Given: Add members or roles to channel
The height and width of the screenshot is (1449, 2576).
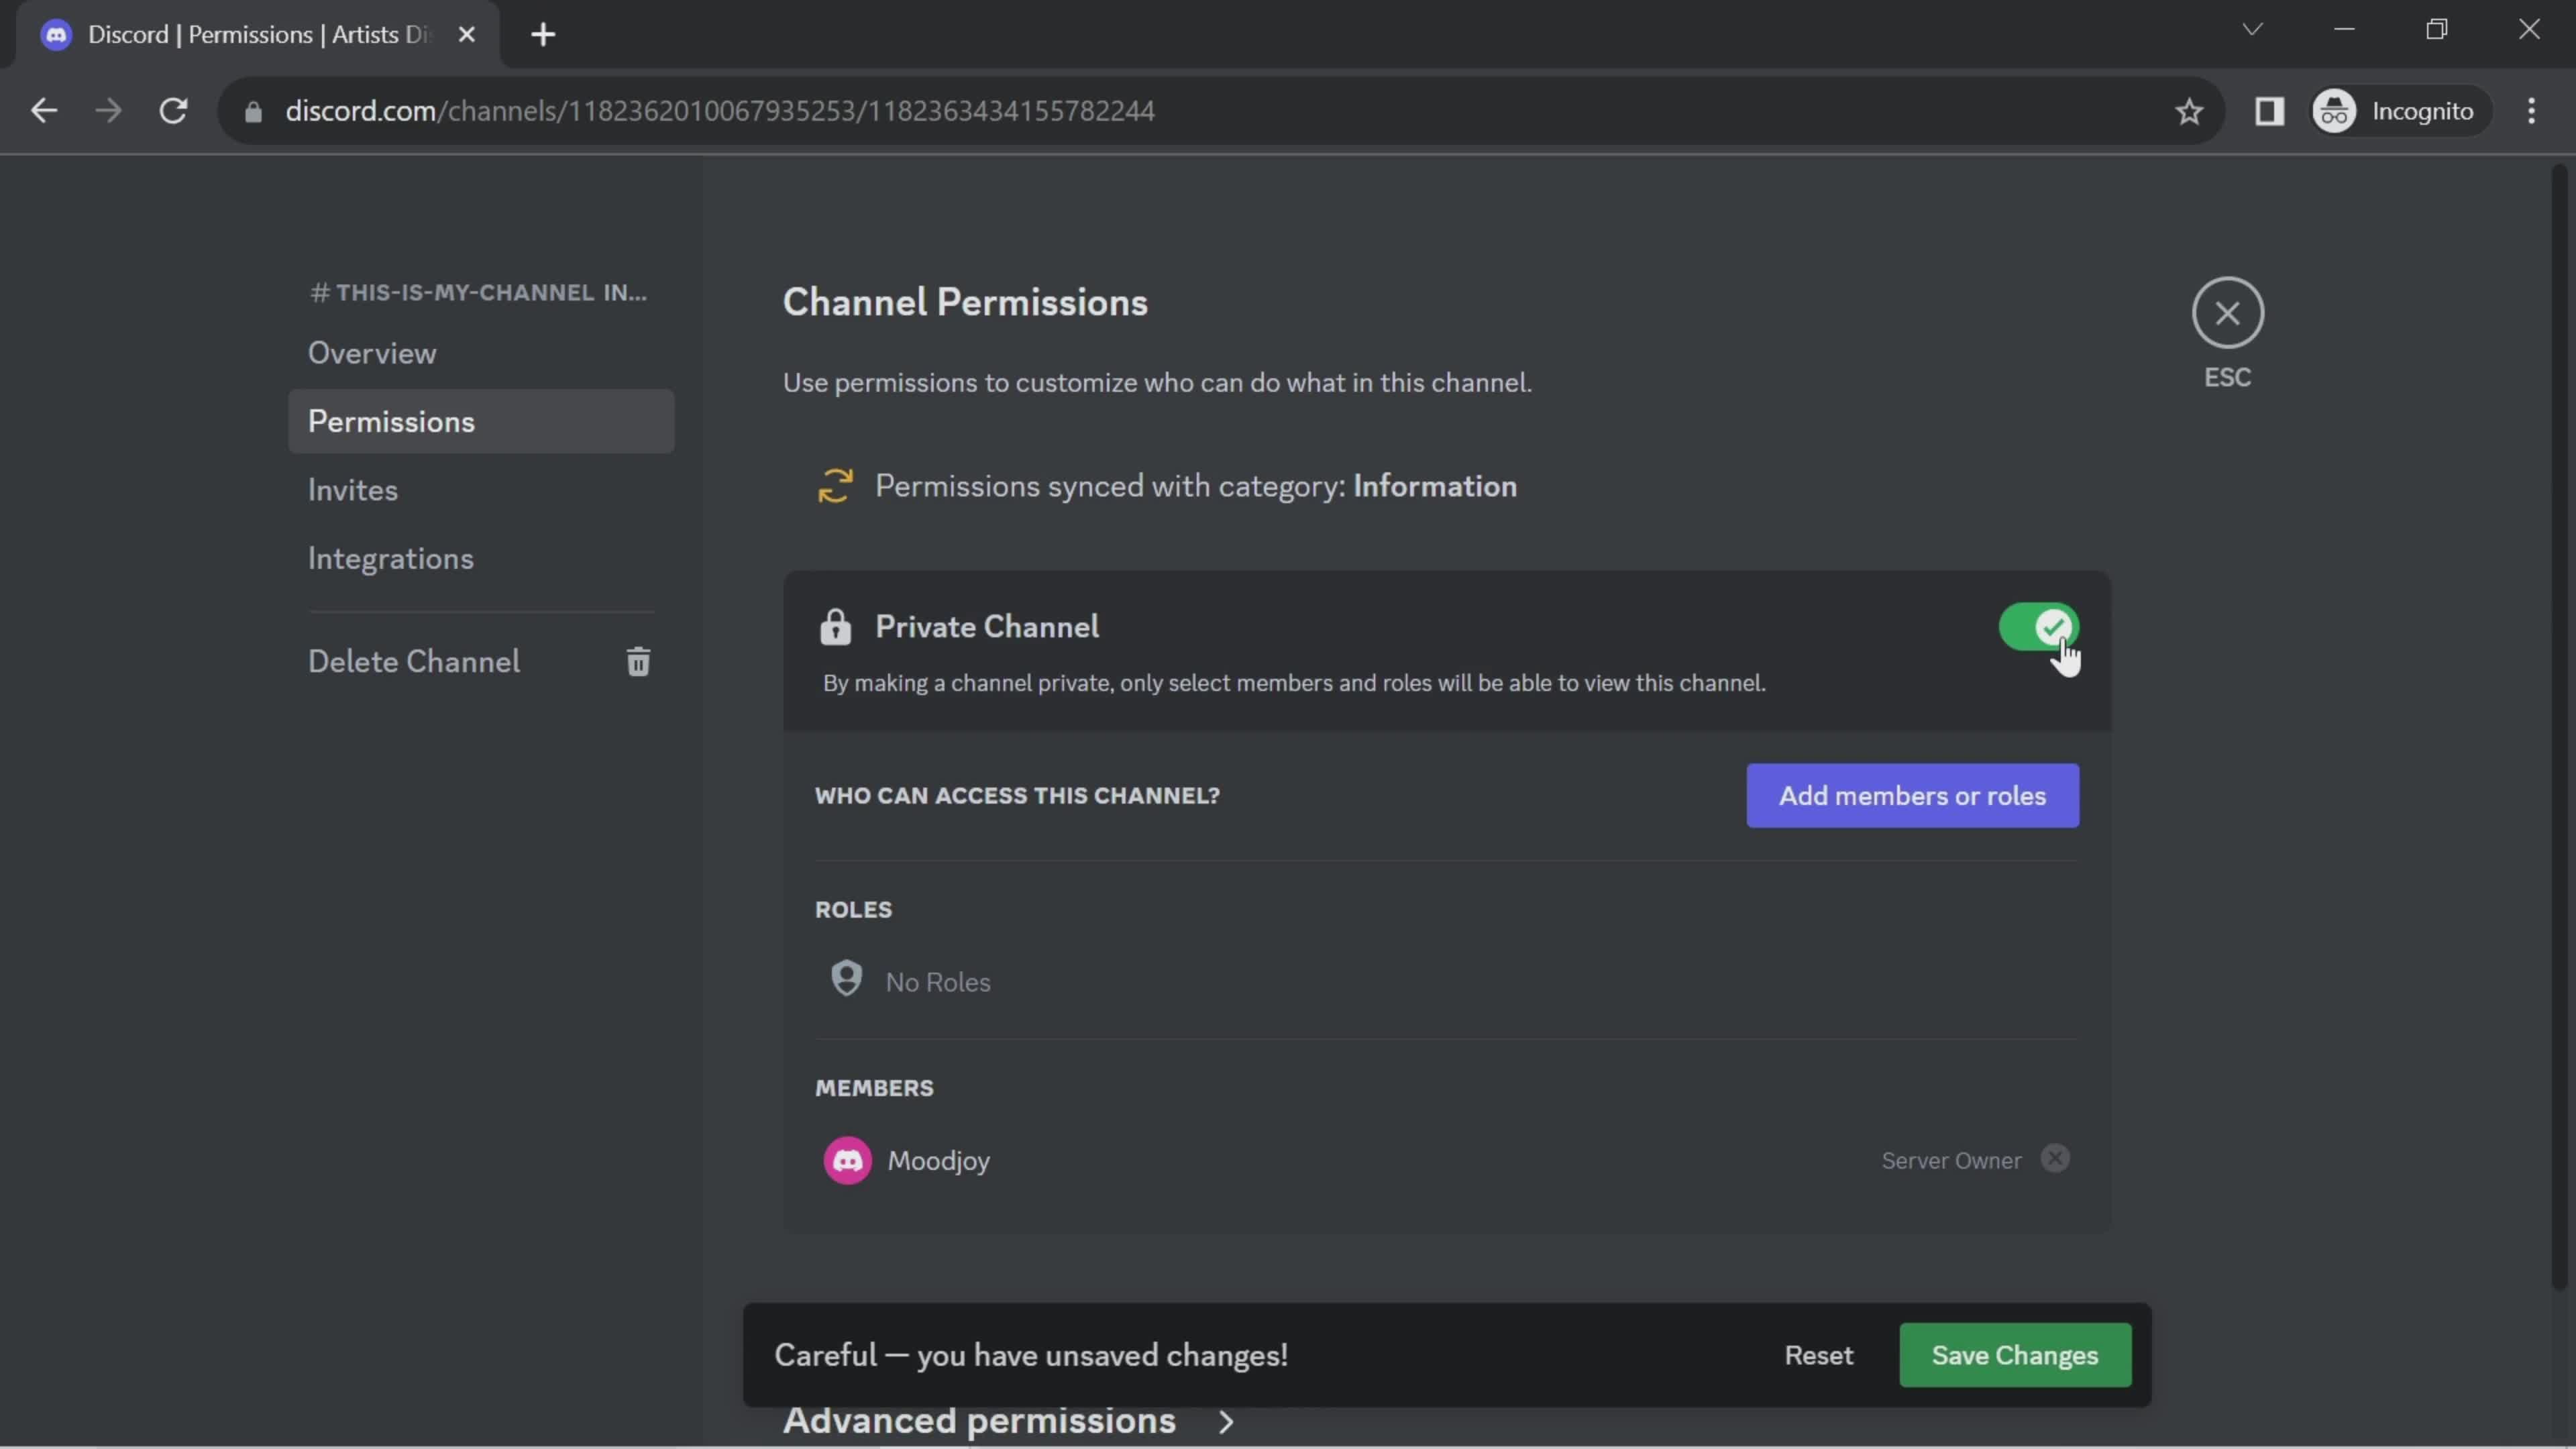Looking at the screenshot, I should point(1913,794).
